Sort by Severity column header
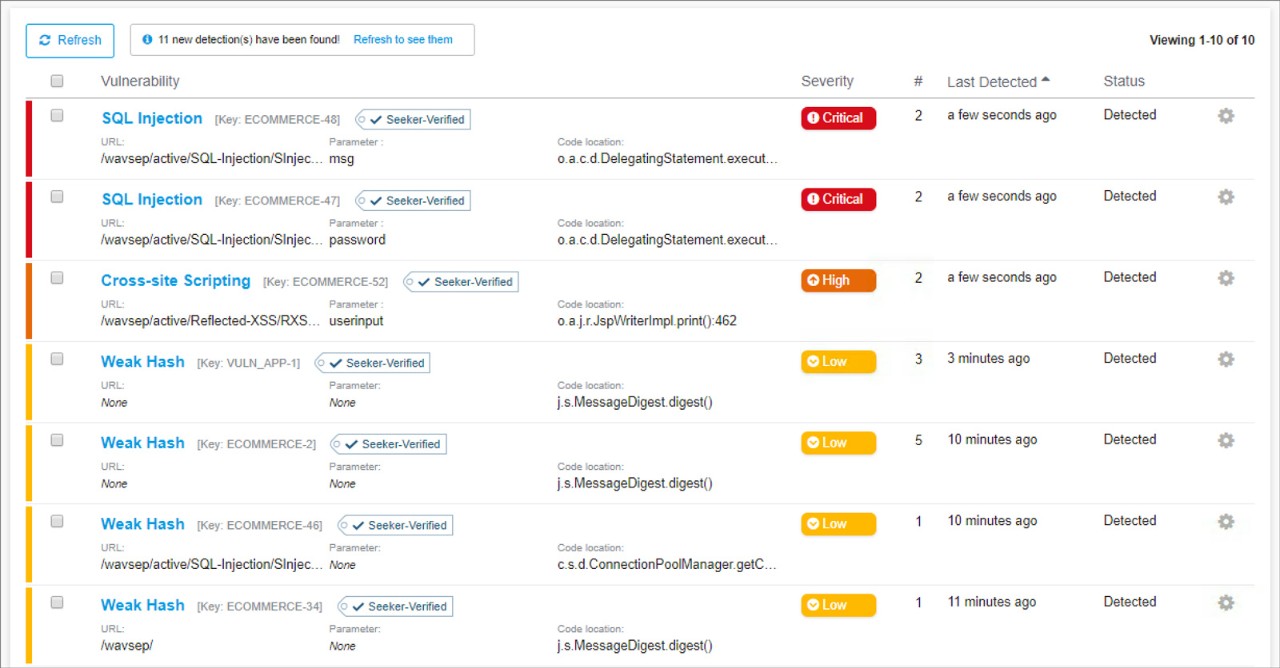Viewport: 1280px width, 668px height. [x=827, y=81]
